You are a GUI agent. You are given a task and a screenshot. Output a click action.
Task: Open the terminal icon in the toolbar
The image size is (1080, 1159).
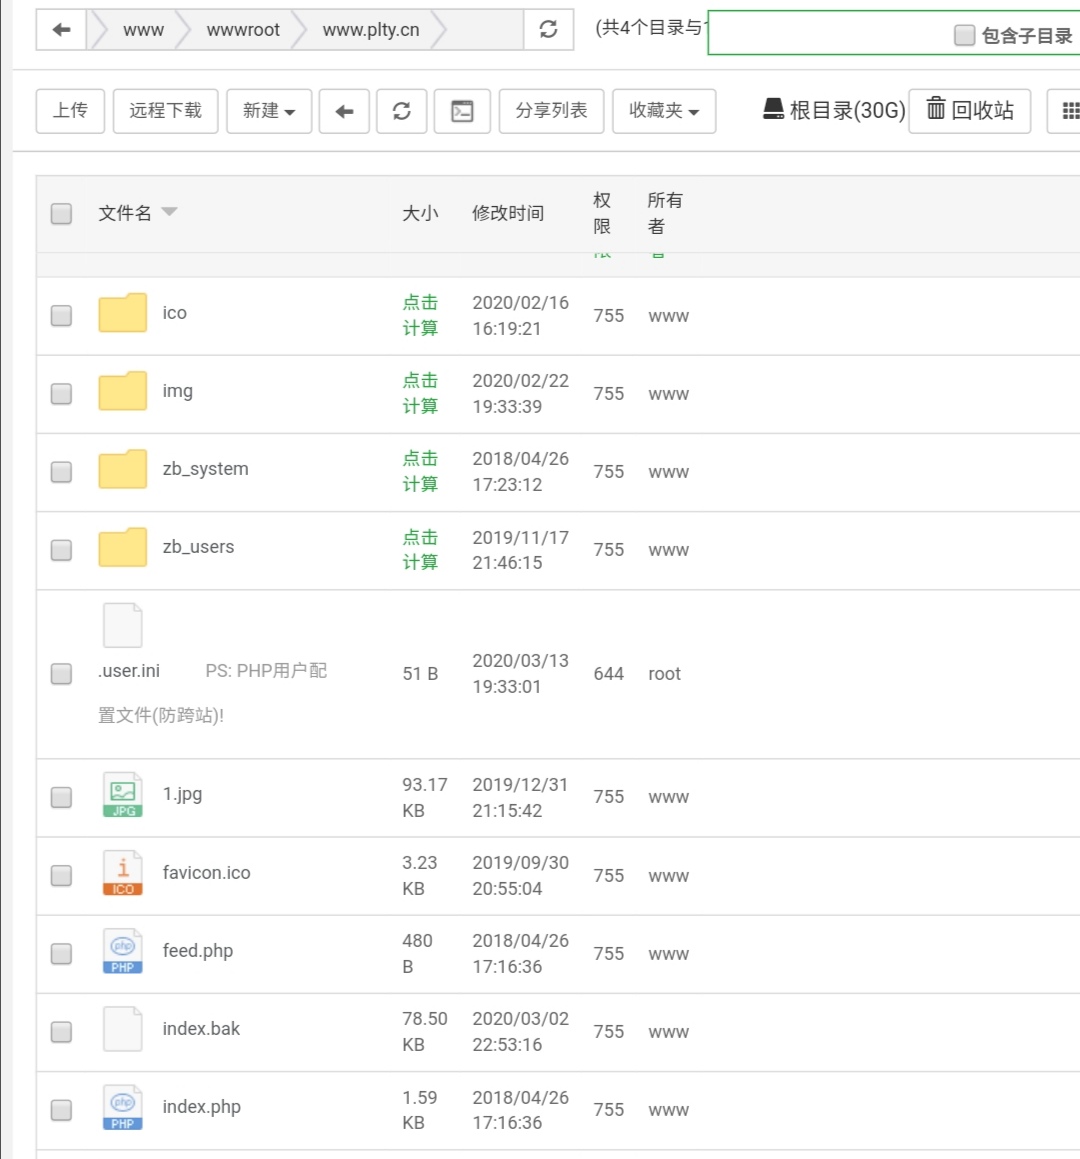click(x=462, y=111)
